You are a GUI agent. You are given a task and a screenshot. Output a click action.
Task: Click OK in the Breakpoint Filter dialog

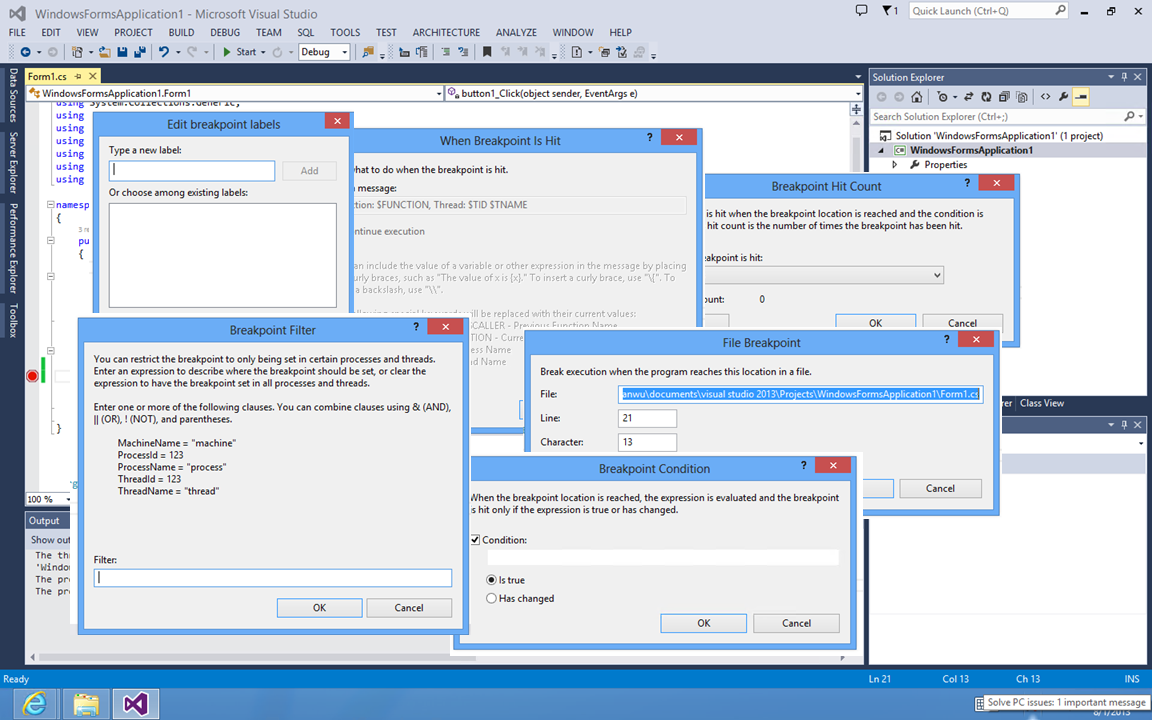319,607
